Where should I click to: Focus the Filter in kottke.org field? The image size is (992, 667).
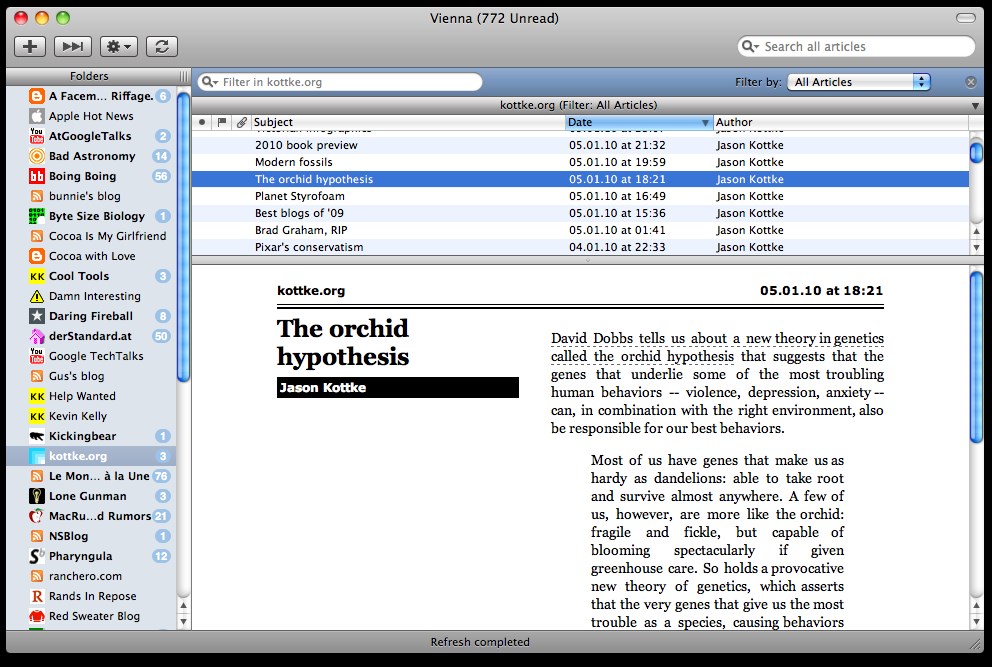[x=340, y=82]
